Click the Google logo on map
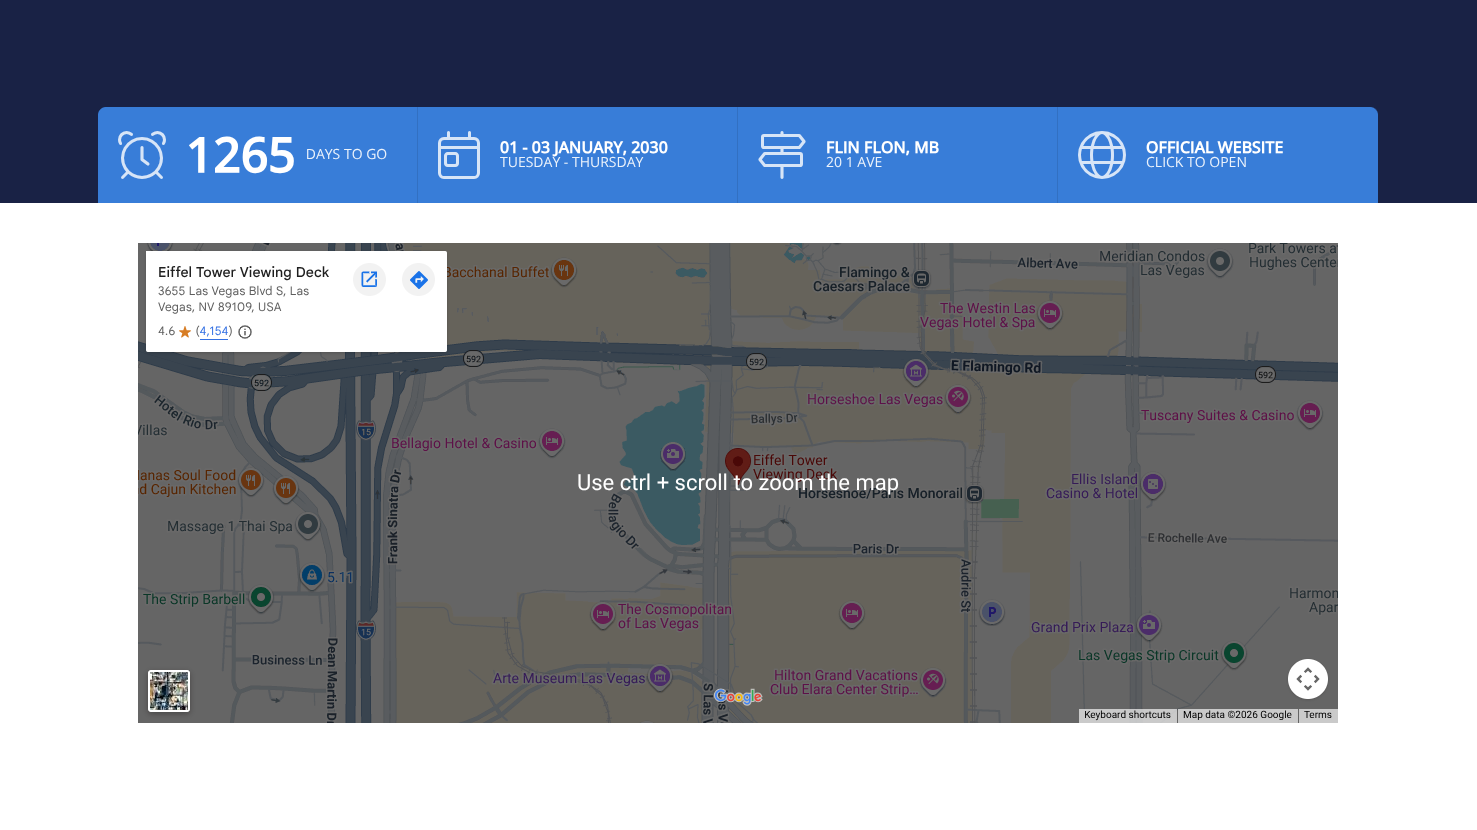1477x830 pixels. (738, 696)
